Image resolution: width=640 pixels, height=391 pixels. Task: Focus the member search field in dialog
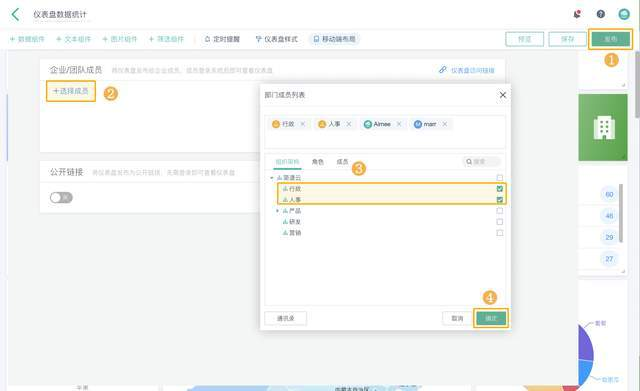tap(482, 162)
